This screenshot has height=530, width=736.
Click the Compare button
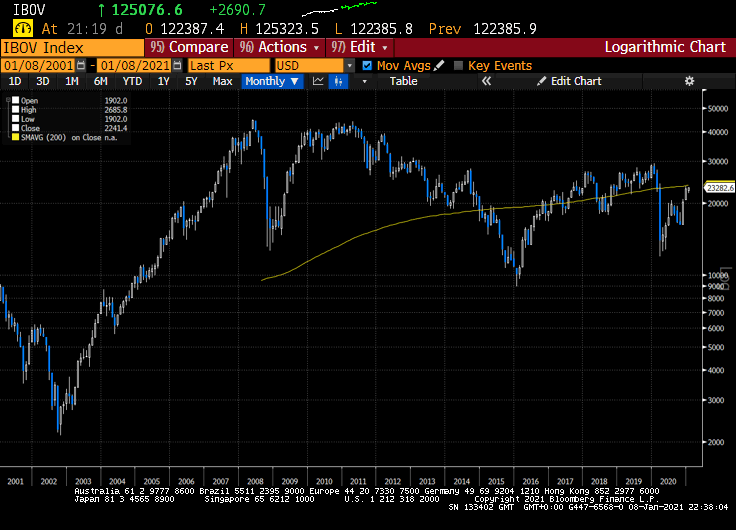(x=189, y=47)
